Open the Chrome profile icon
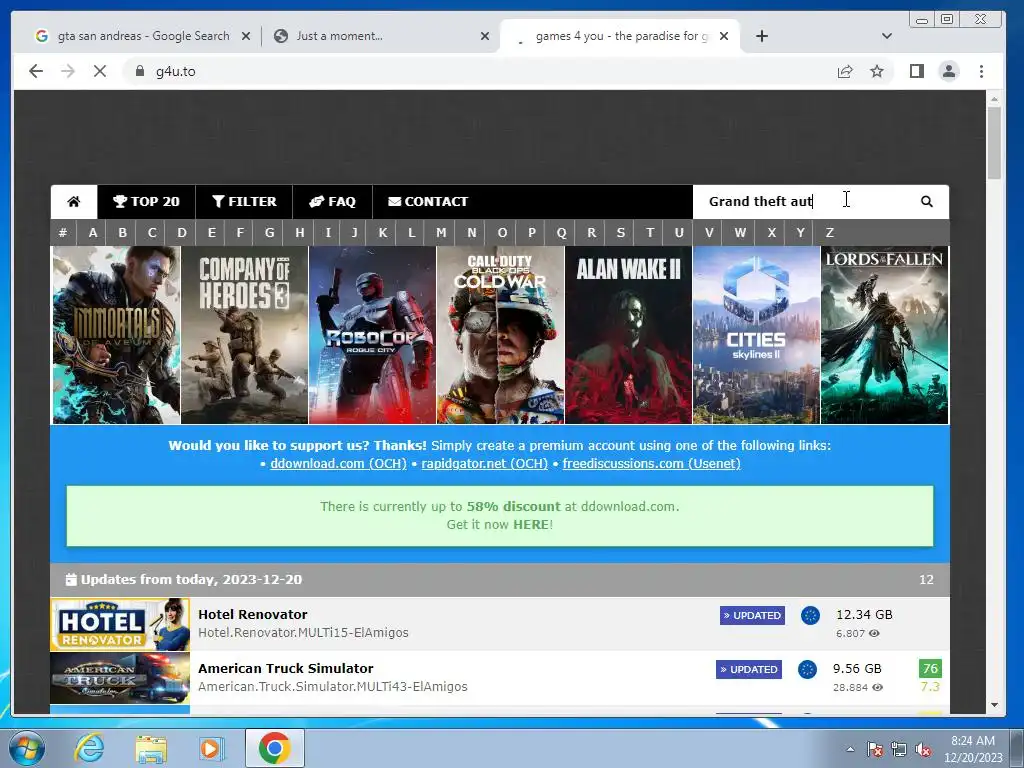Viewport: 1024px width, 768px height. (949, 71)
